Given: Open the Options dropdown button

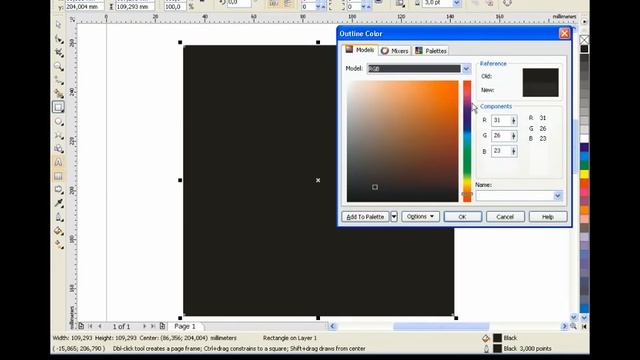Looking at the screenshot, I should (x=420, y=216).
